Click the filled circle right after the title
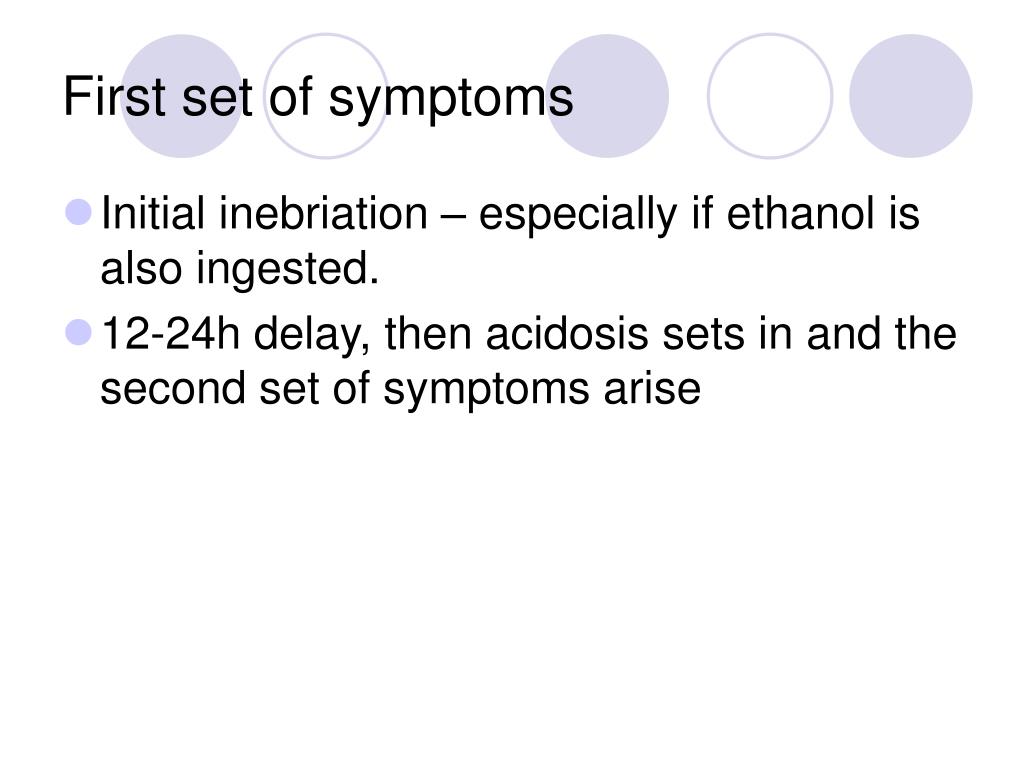This screenshot has width=1024, height=768. (607, 96)
